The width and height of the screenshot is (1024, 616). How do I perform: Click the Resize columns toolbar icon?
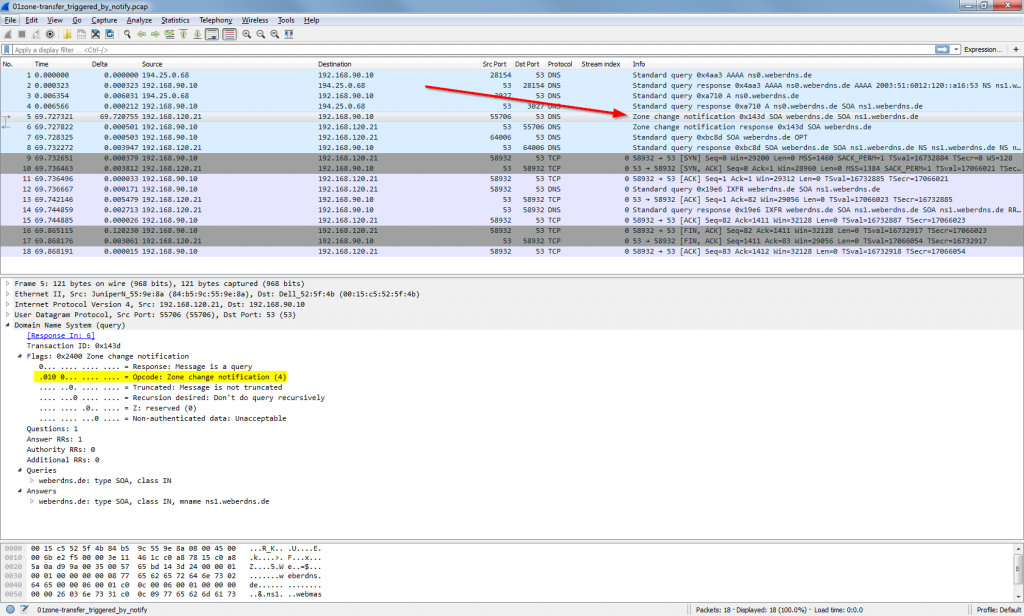tap(289, 34)
